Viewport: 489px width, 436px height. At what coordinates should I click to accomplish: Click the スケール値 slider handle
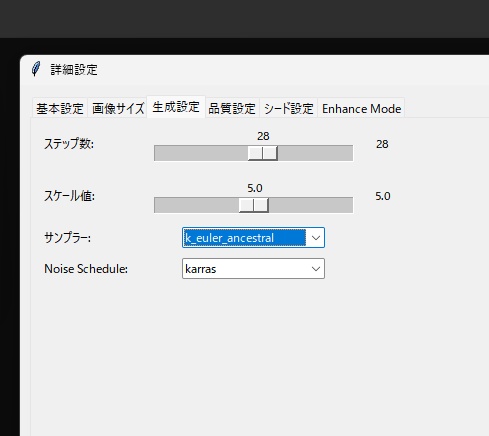254,205
